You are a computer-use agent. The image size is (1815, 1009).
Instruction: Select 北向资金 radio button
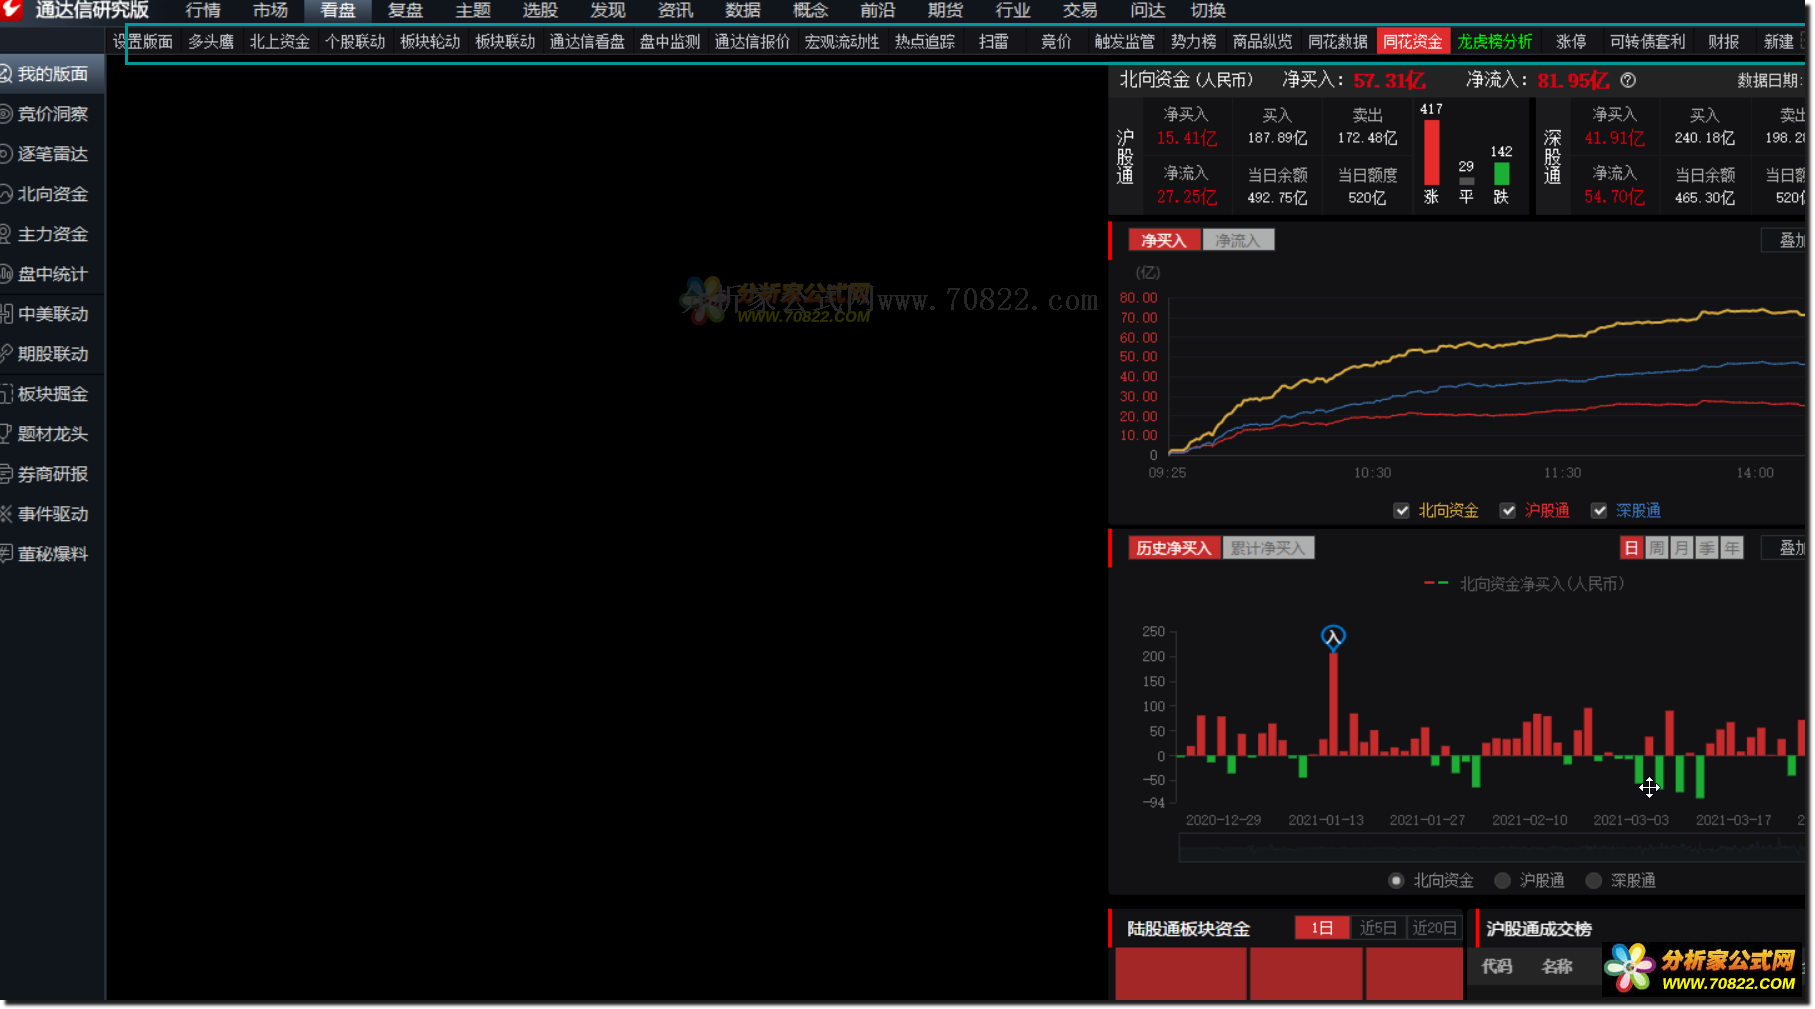[x=1396, y=880]
